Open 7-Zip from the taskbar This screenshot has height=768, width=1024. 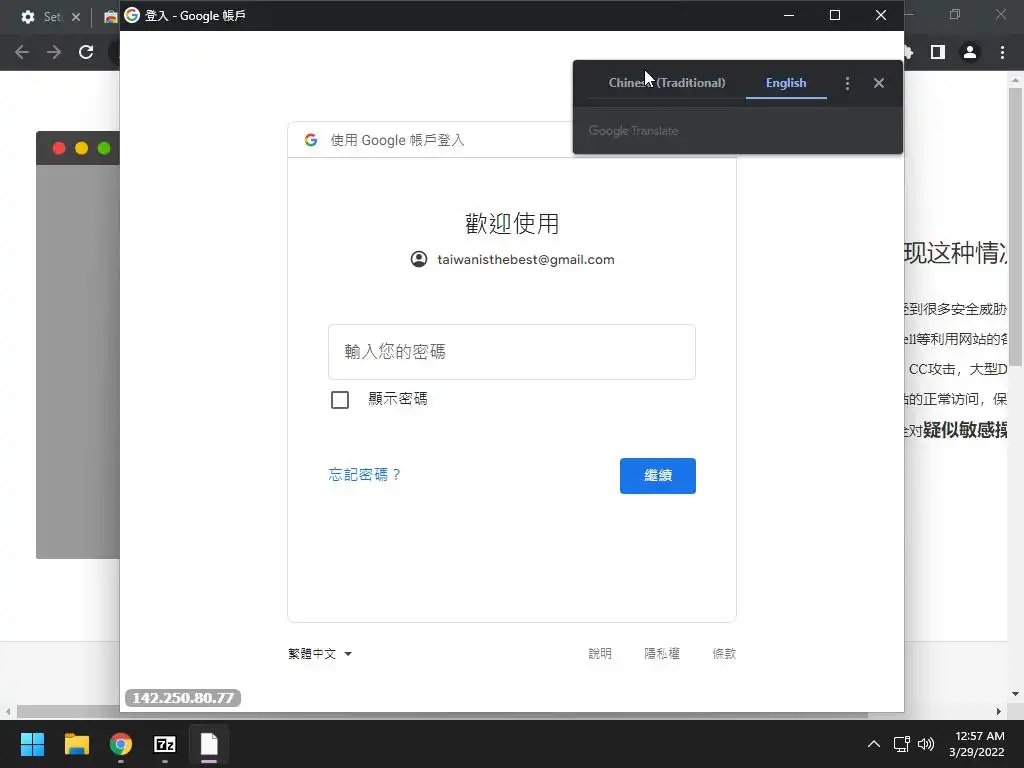[165, 744]
